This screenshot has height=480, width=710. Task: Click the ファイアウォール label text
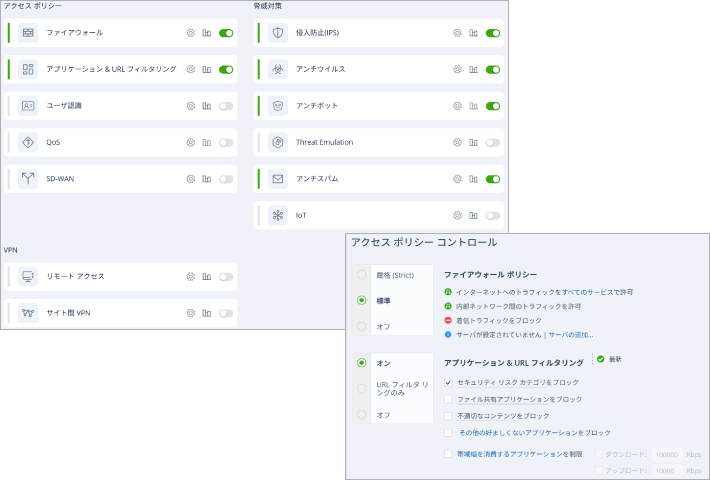(x=75, y=33)
